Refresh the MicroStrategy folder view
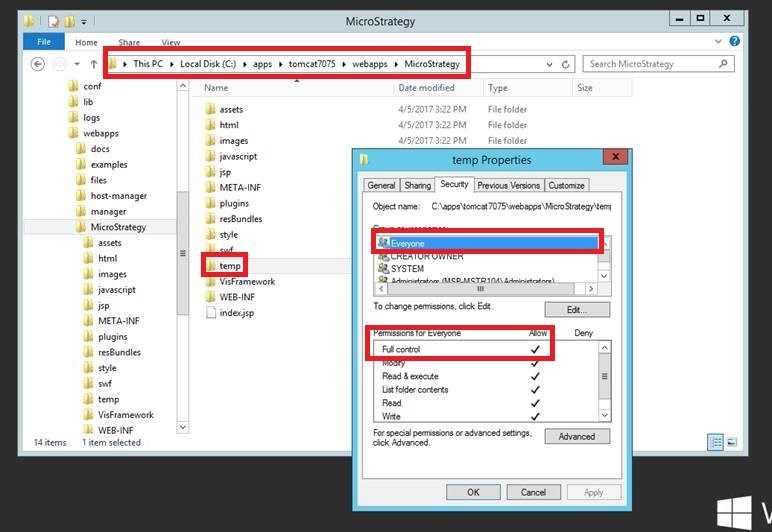The image size is (772, 532). 566,64
